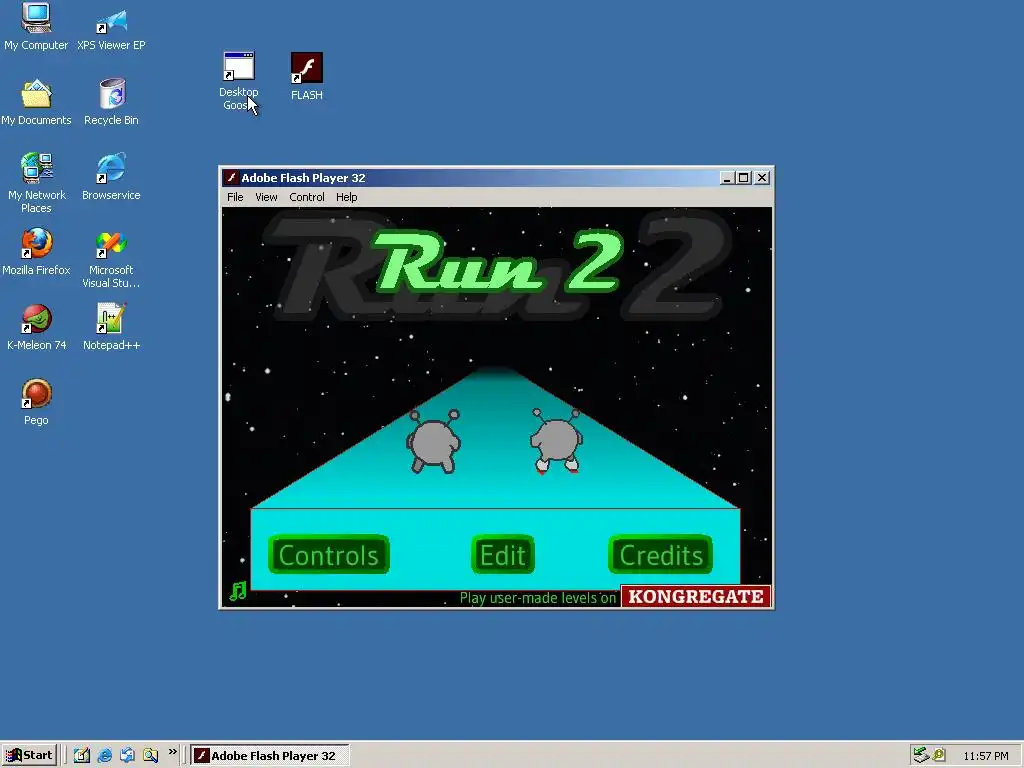Select the My Computer desktop icon
Screen dimensions: 1024x768
[x=36, y=27]
